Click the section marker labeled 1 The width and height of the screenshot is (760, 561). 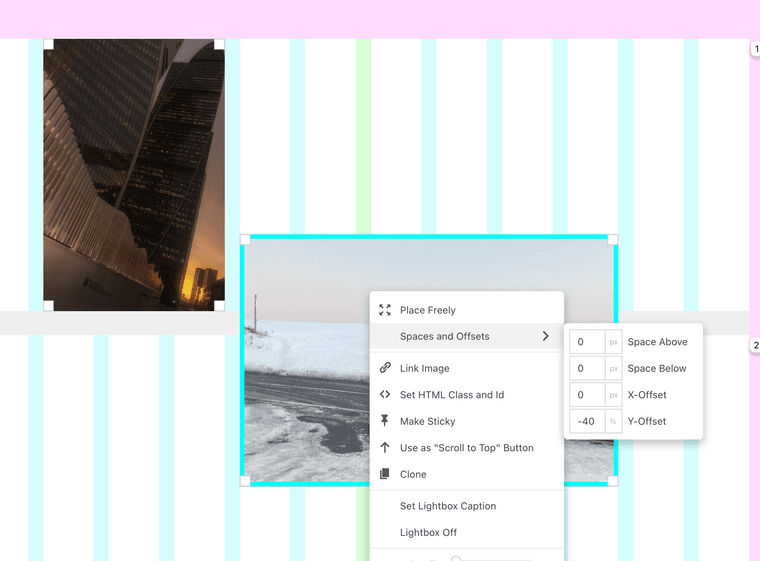point(756,49)
